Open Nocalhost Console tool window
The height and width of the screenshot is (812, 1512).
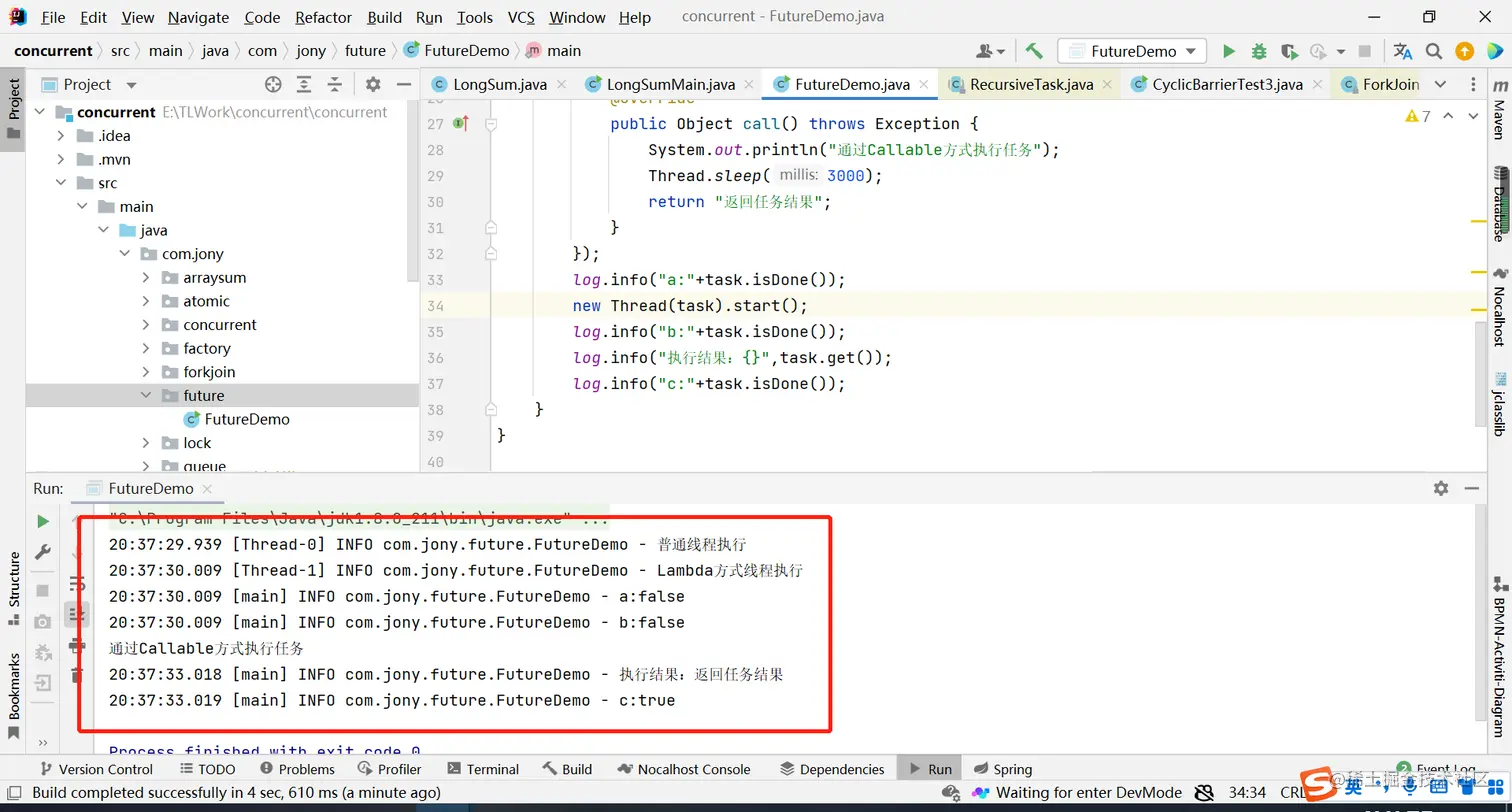[x=684, y=769]
